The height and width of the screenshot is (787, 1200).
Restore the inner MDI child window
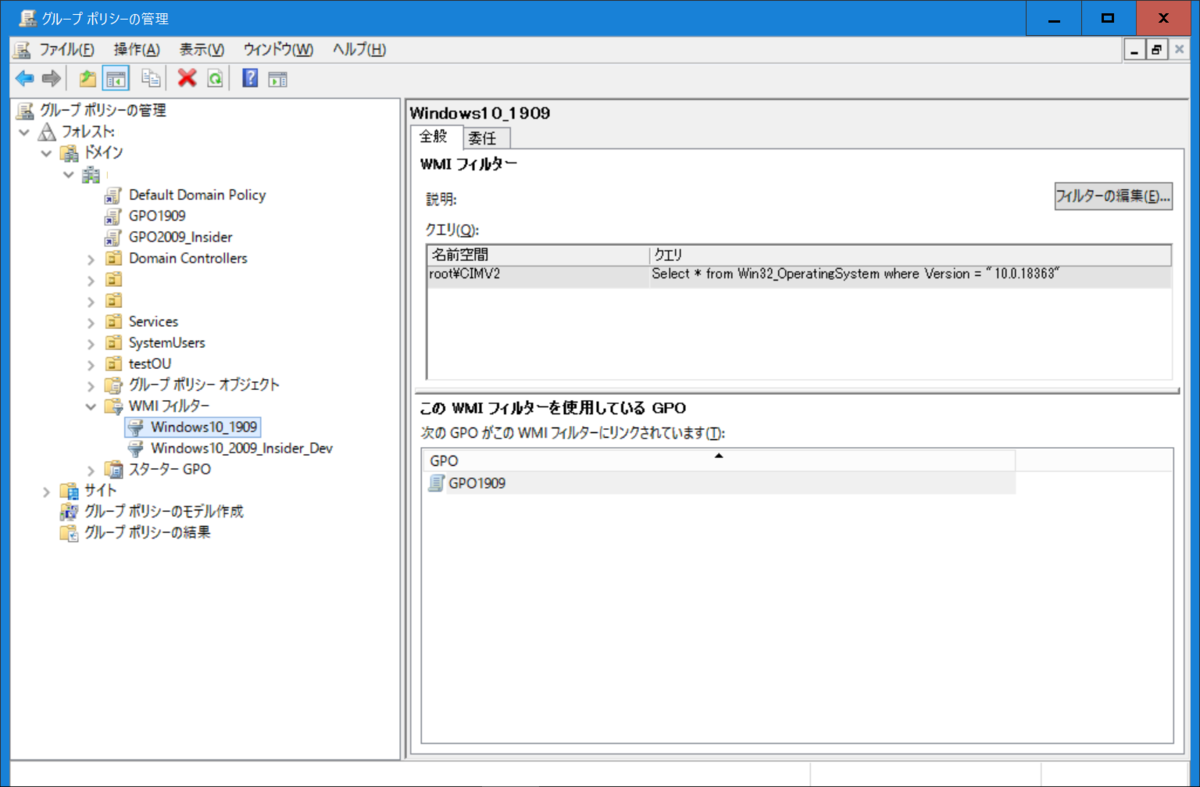[x=1157, y=50]
